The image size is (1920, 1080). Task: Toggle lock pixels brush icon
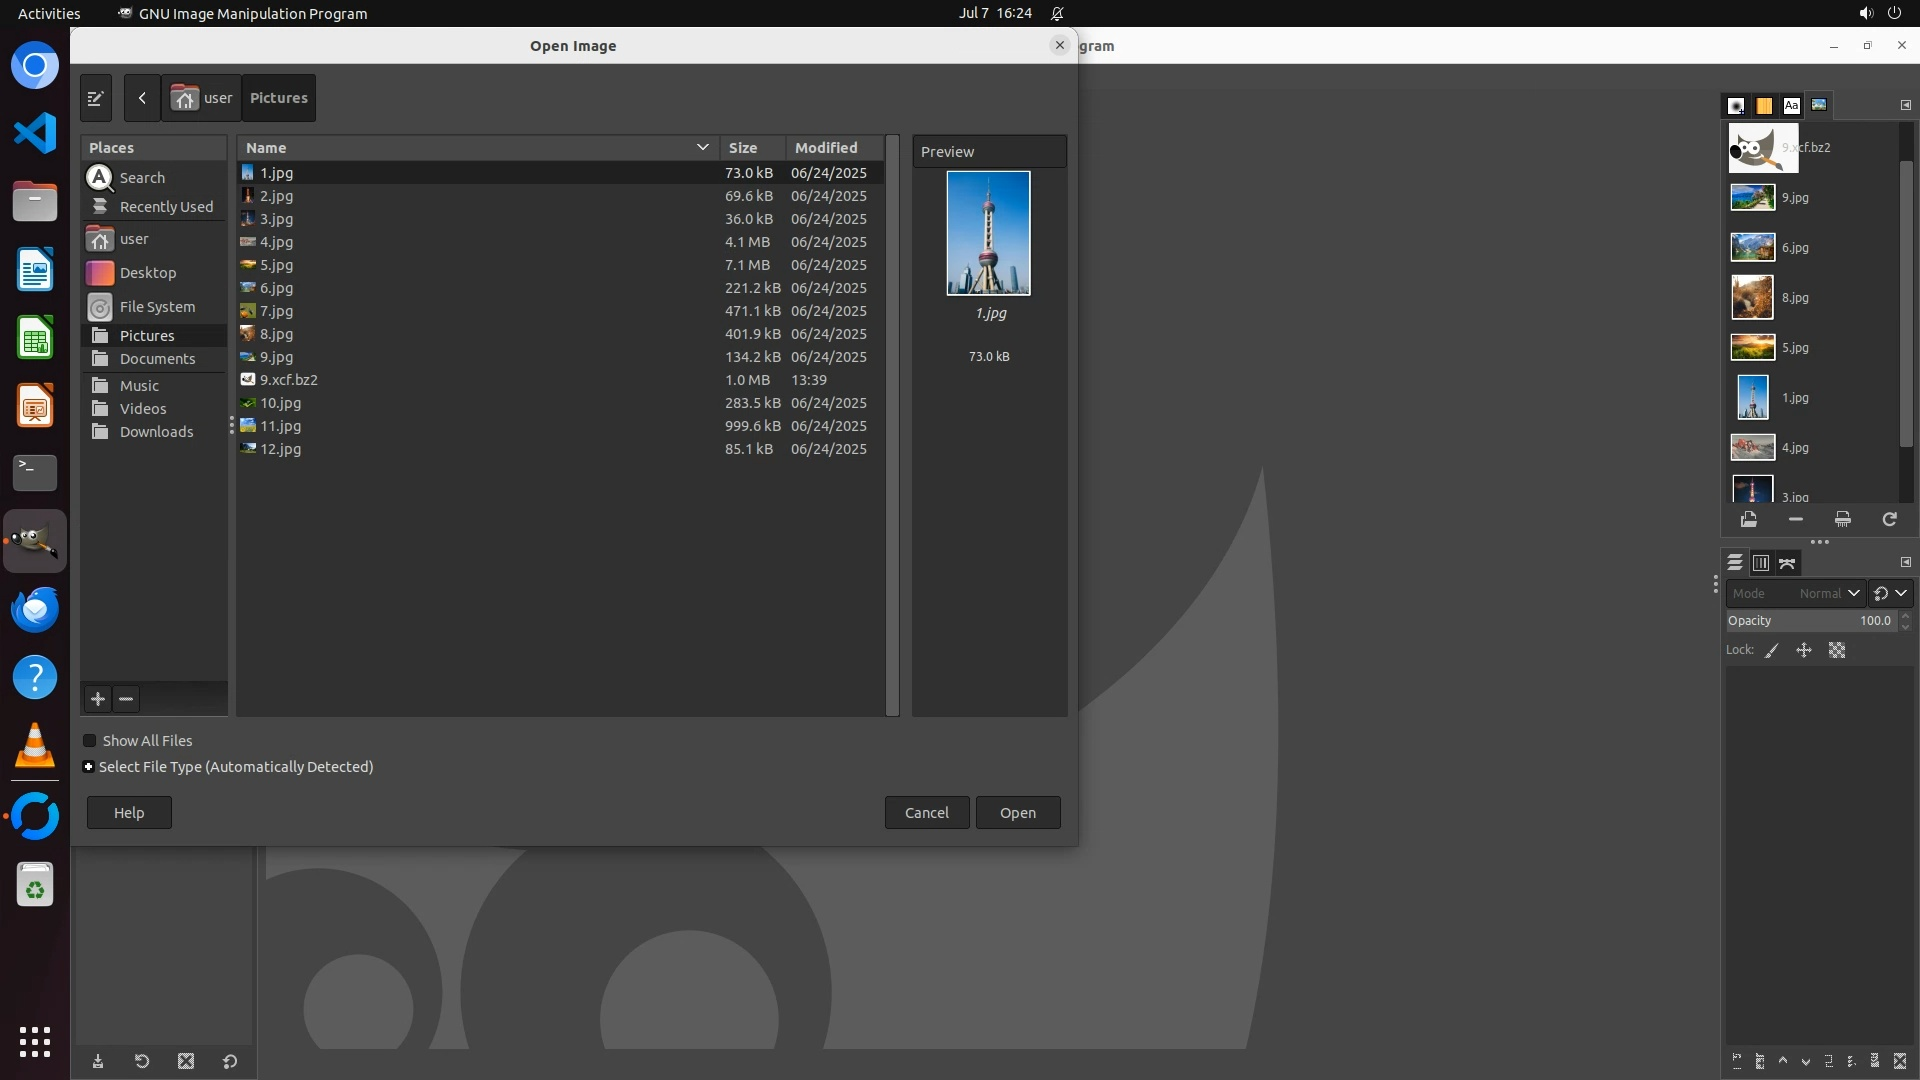coord(1772,650)
